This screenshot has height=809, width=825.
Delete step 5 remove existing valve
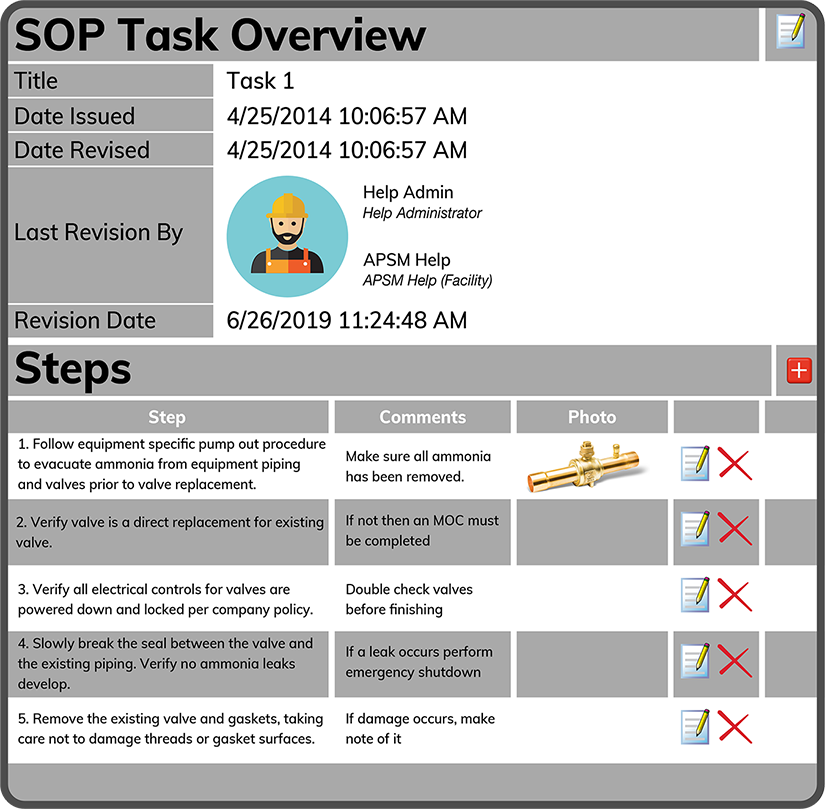tap(735, 727)
